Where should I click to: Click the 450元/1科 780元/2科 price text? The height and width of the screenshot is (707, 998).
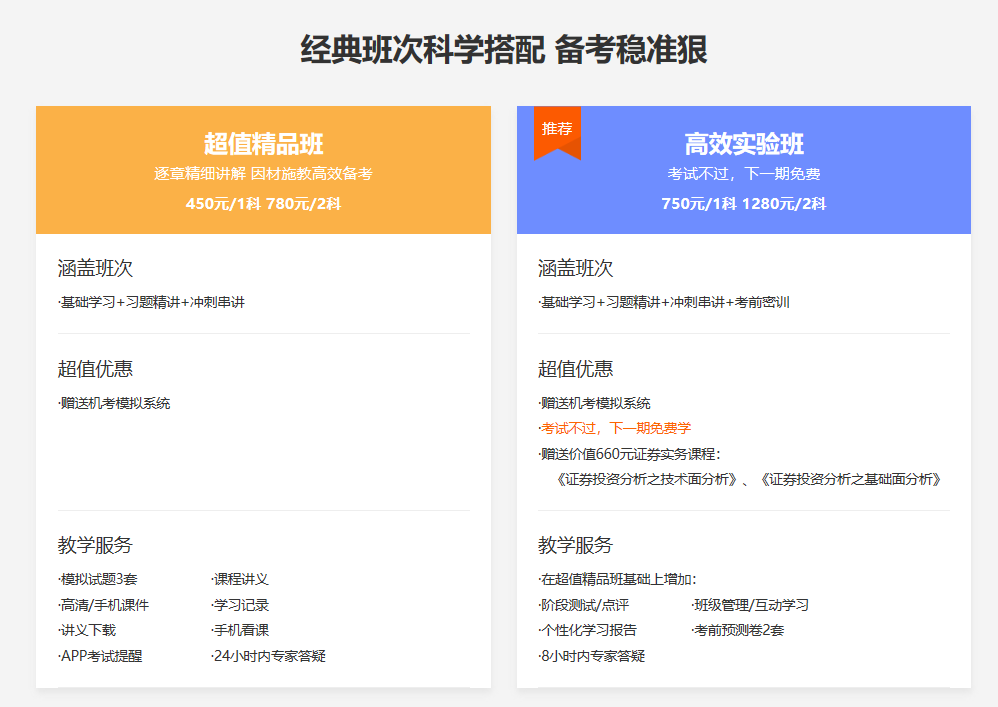(x=263, y=204)
